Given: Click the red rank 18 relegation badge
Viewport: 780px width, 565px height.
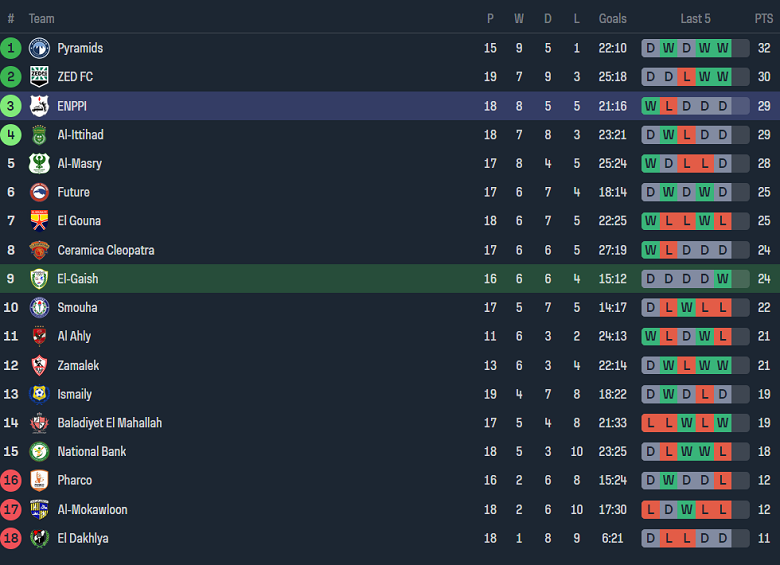Looking at the screenshot, I should tap(11, 538).
